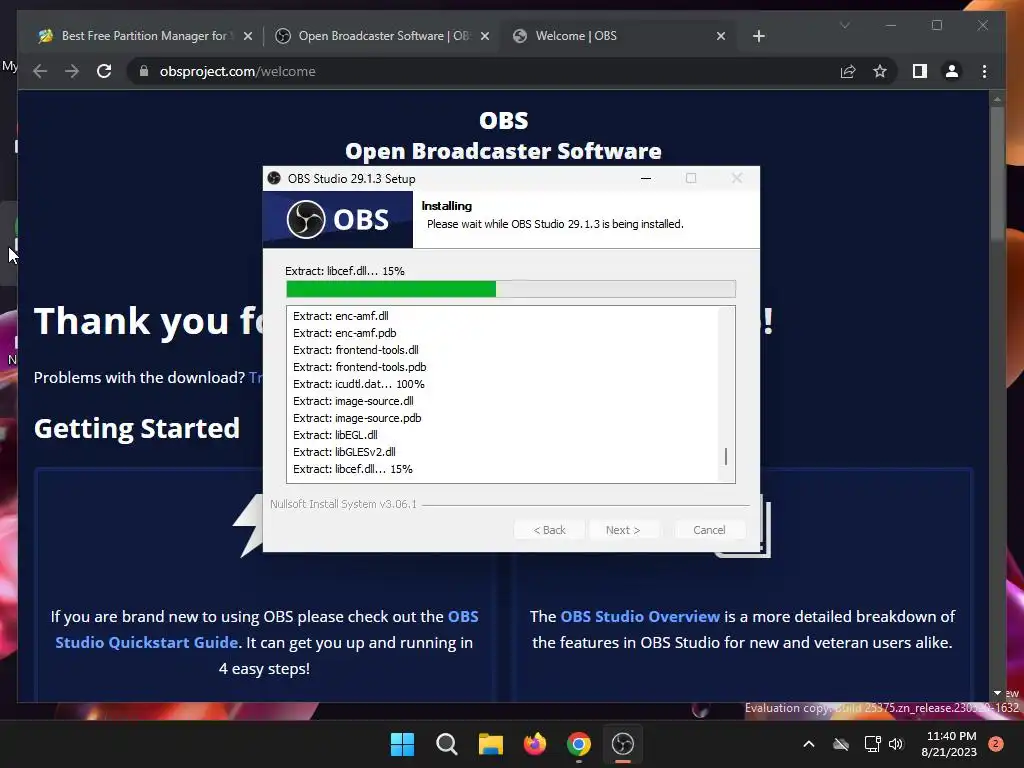Click the browser back arrow
The image size is (1024, 768).
(40, 71)
